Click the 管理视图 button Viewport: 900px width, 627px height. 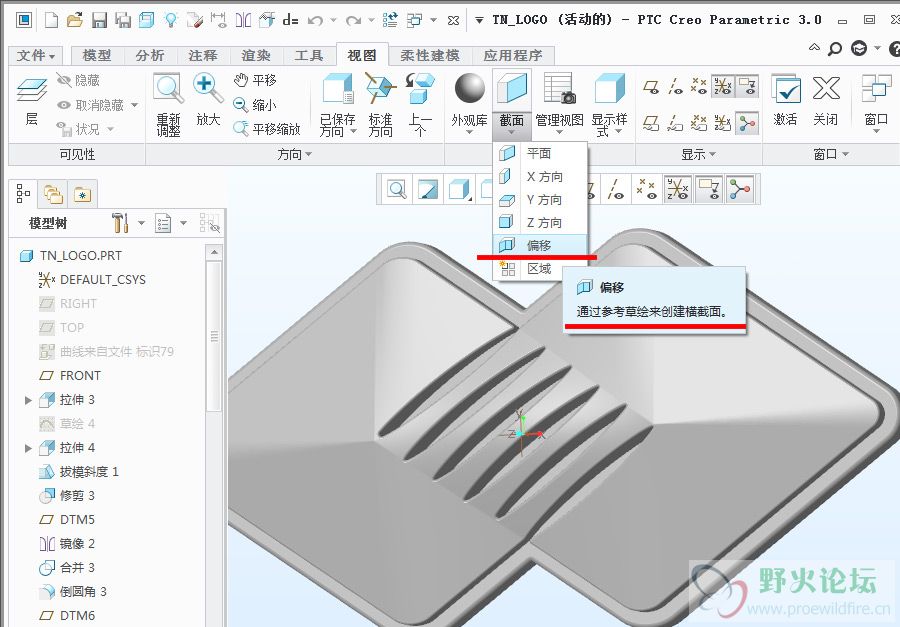pos(559,103)
